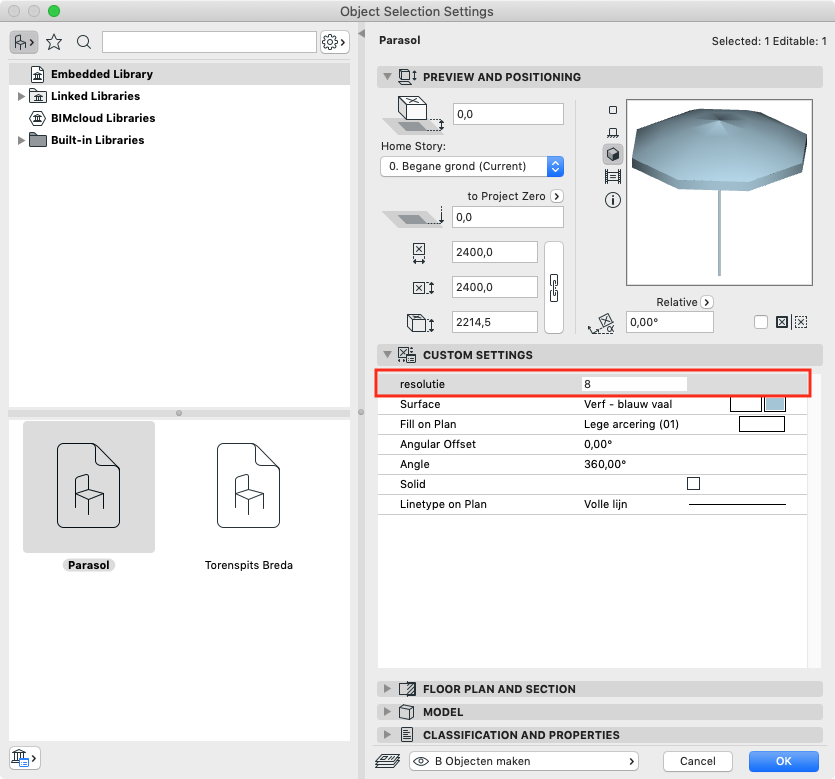Viewport: 835px width, 779px height.
Task: Edit the first 2400,0 dimension field
Action: [495, 252]
